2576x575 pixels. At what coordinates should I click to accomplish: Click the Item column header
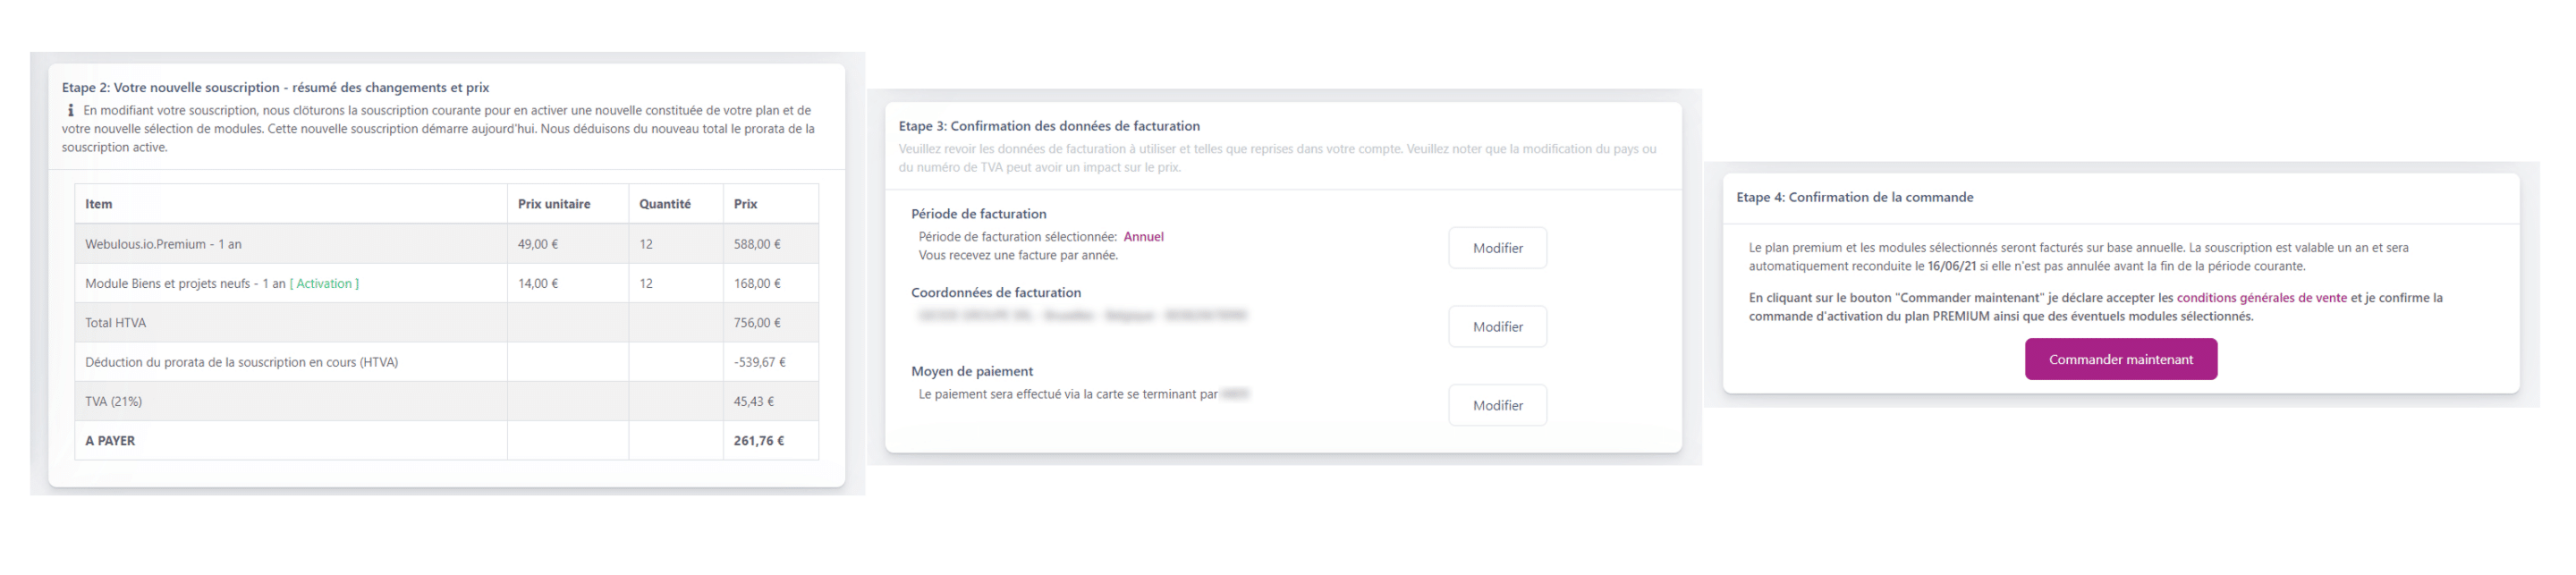[x=99, y=204]
